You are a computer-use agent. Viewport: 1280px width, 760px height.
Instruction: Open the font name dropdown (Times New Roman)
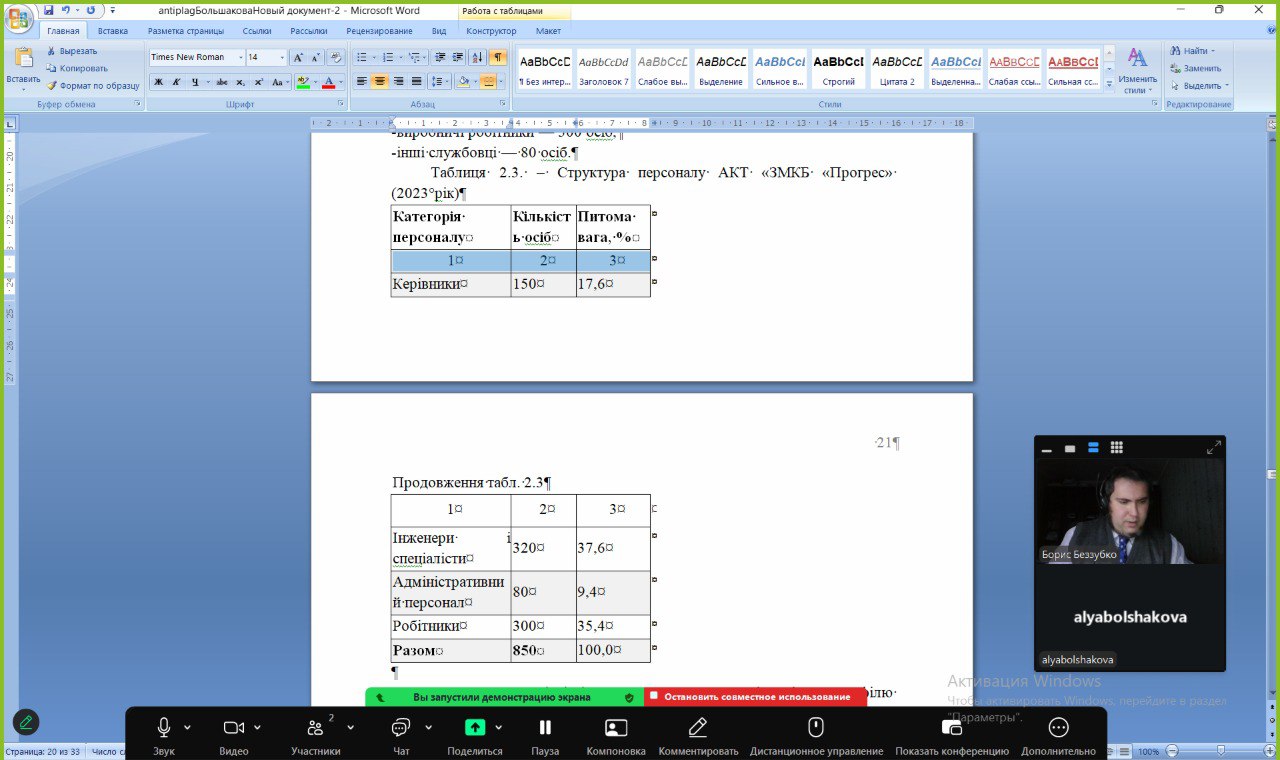click(240, 57)
